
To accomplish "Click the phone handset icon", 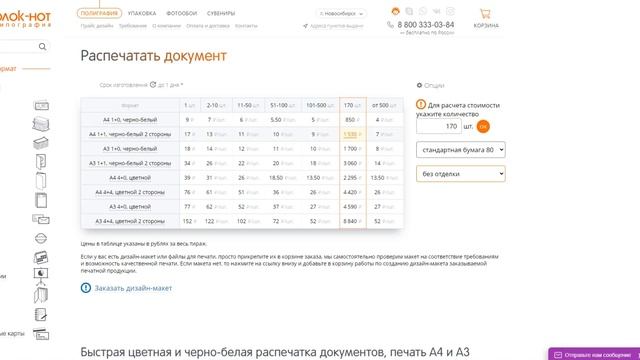I will [x=390, y=25].
